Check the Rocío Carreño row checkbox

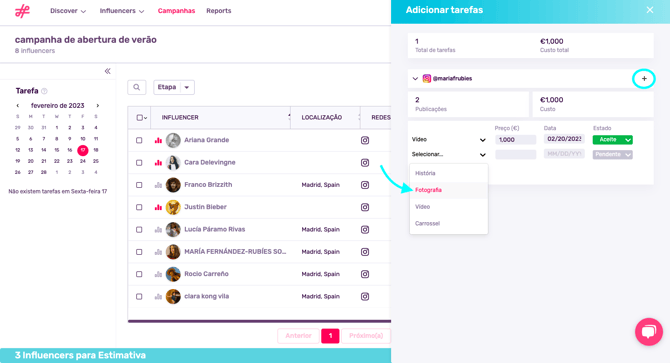pos(139,274)
